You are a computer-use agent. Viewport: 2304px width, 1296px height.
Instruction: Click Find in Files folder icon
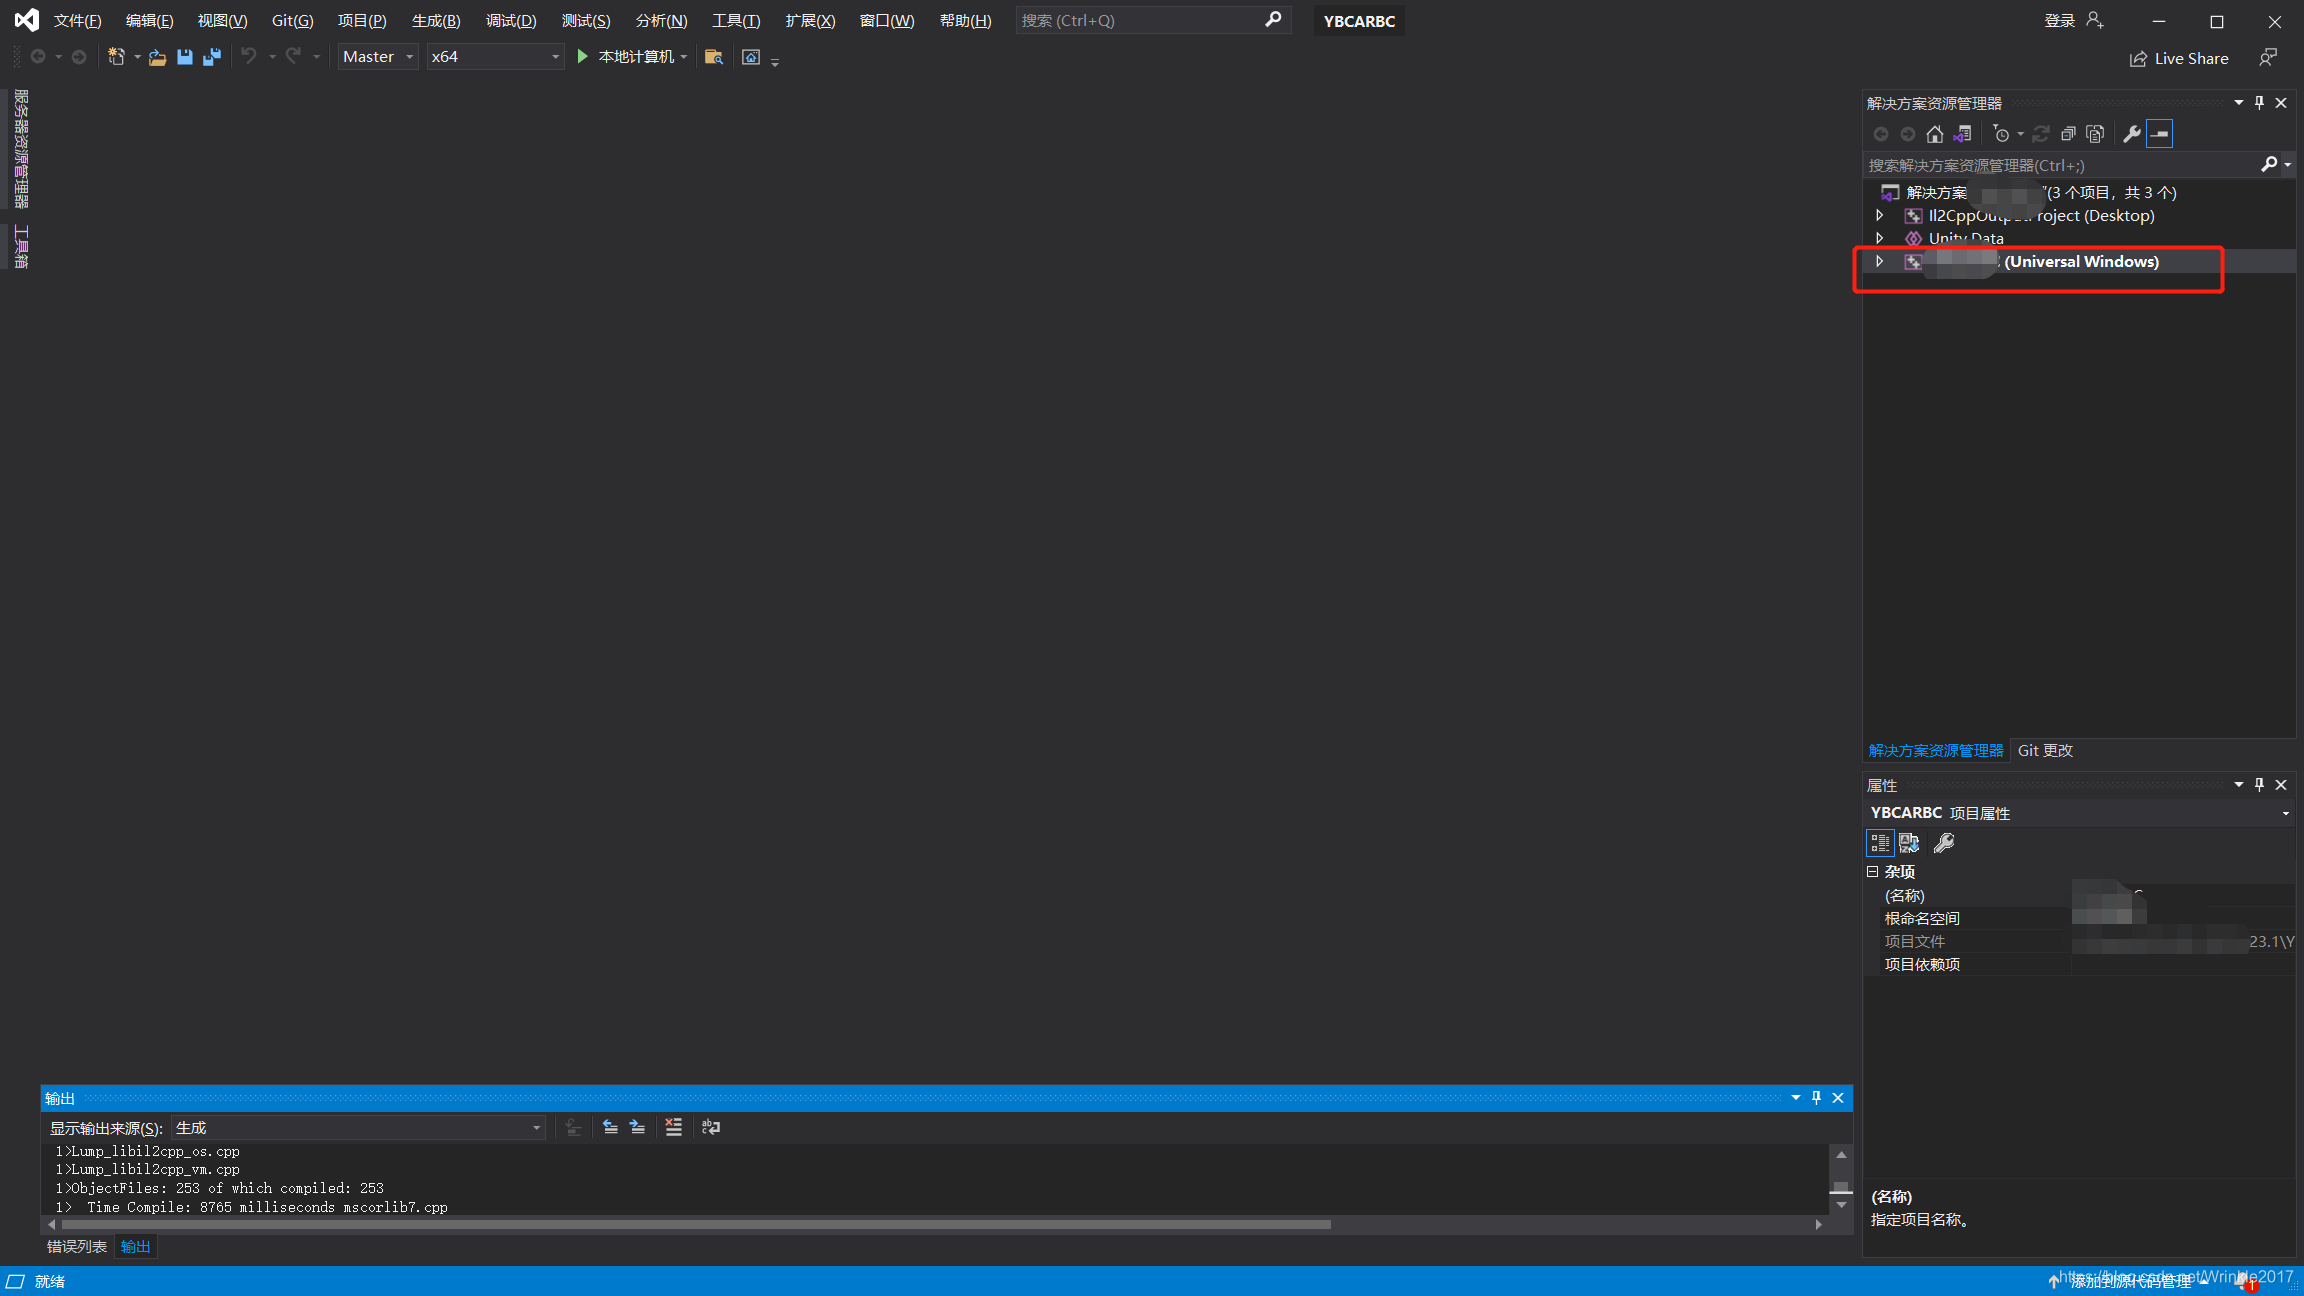pyautogui.click(x=713, y=57)
